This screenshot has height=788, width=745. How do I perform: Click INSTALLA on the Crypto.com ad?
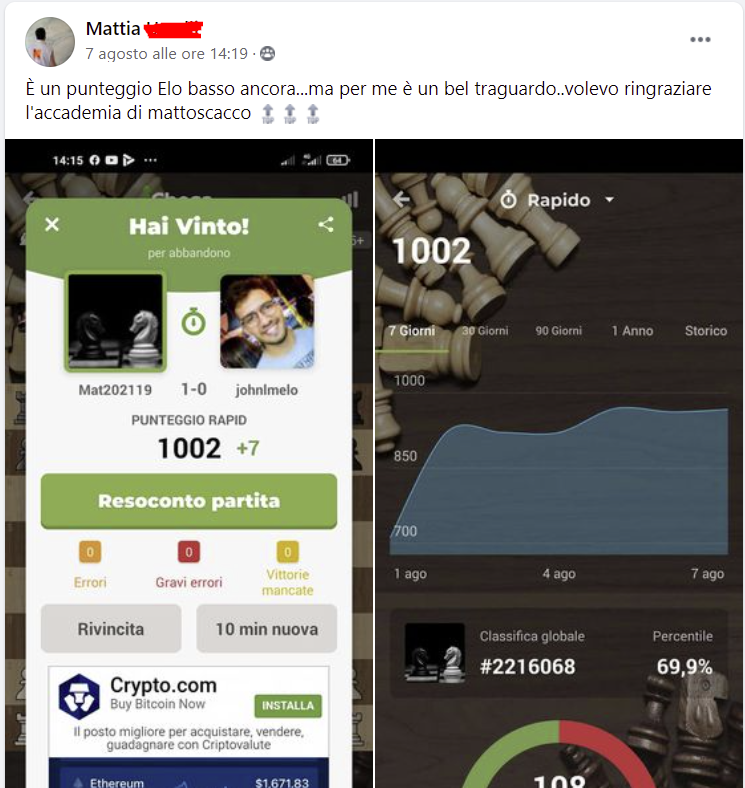click(288, 706)
